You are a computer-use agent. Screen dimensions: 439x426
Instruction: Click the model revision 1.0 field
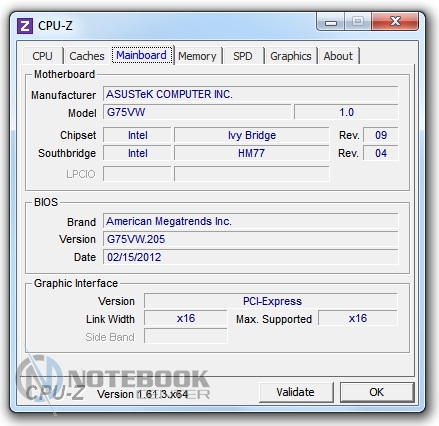[x=346, y=112]
